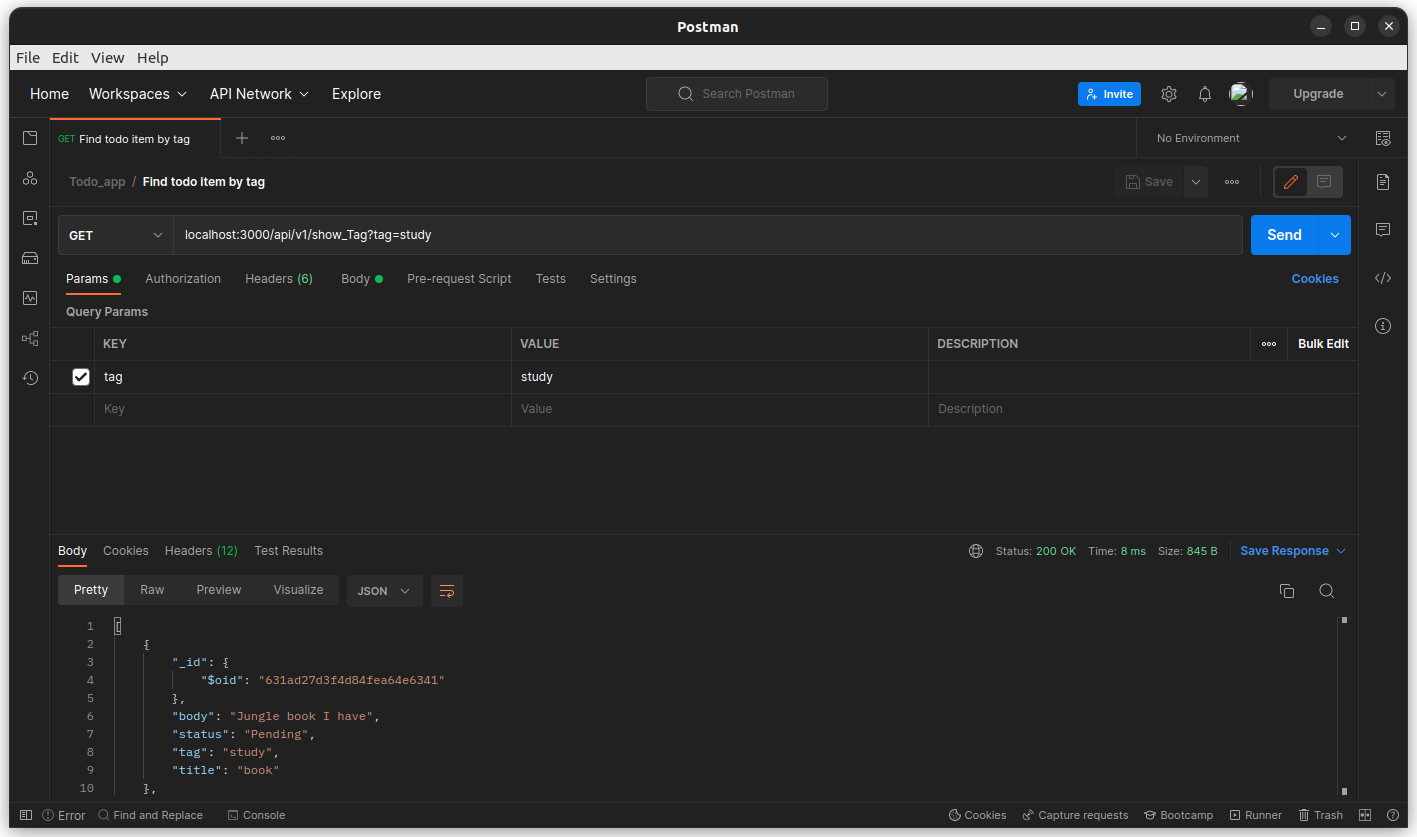Copy the response body
The height and width of the screenshot is (837, 1417).
[1287, 591]
